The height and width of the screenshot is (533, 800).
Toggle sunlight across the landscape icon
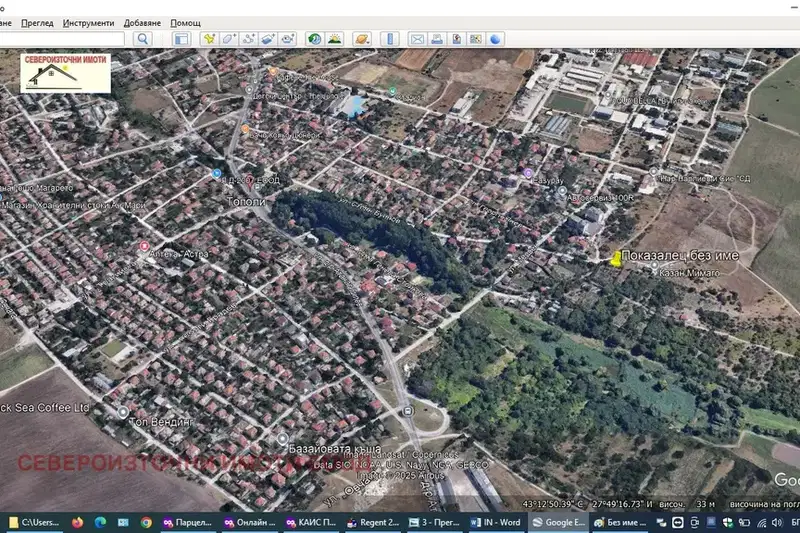click(x=335, y=39)
